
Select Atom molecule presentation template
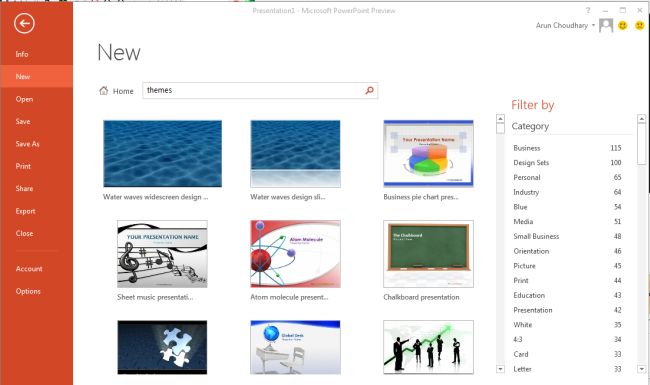tap(296, 254)
